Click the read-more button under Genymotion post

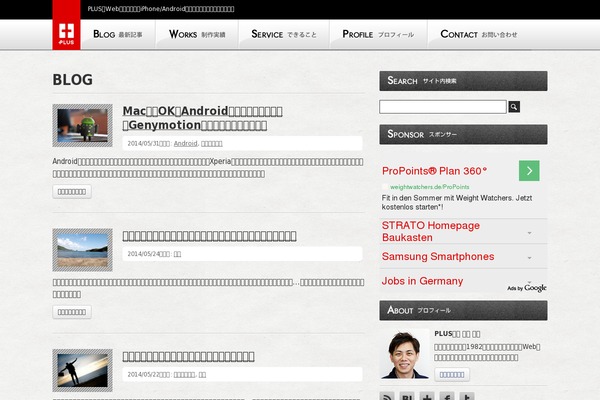click(72, 192)
